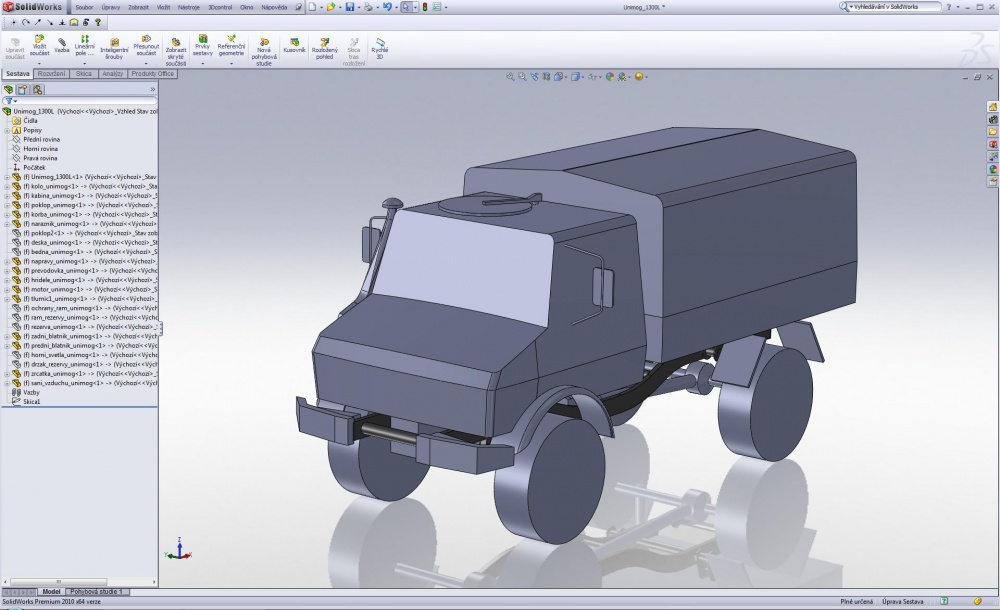
Task: Click the Undo arrow icon
Action: (386, 7)
